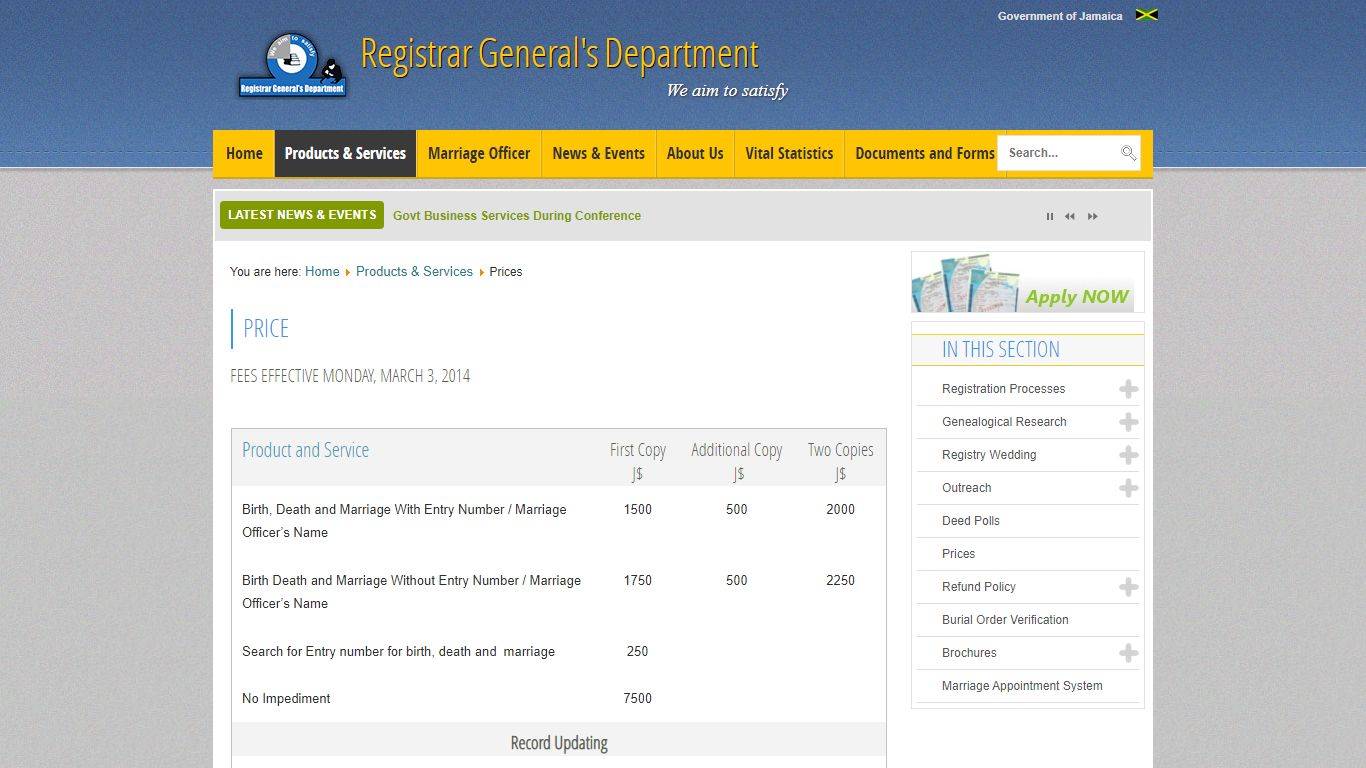1366x768 pixels.
Task: Click the Jamaican flag icon
Action: 1147,15
